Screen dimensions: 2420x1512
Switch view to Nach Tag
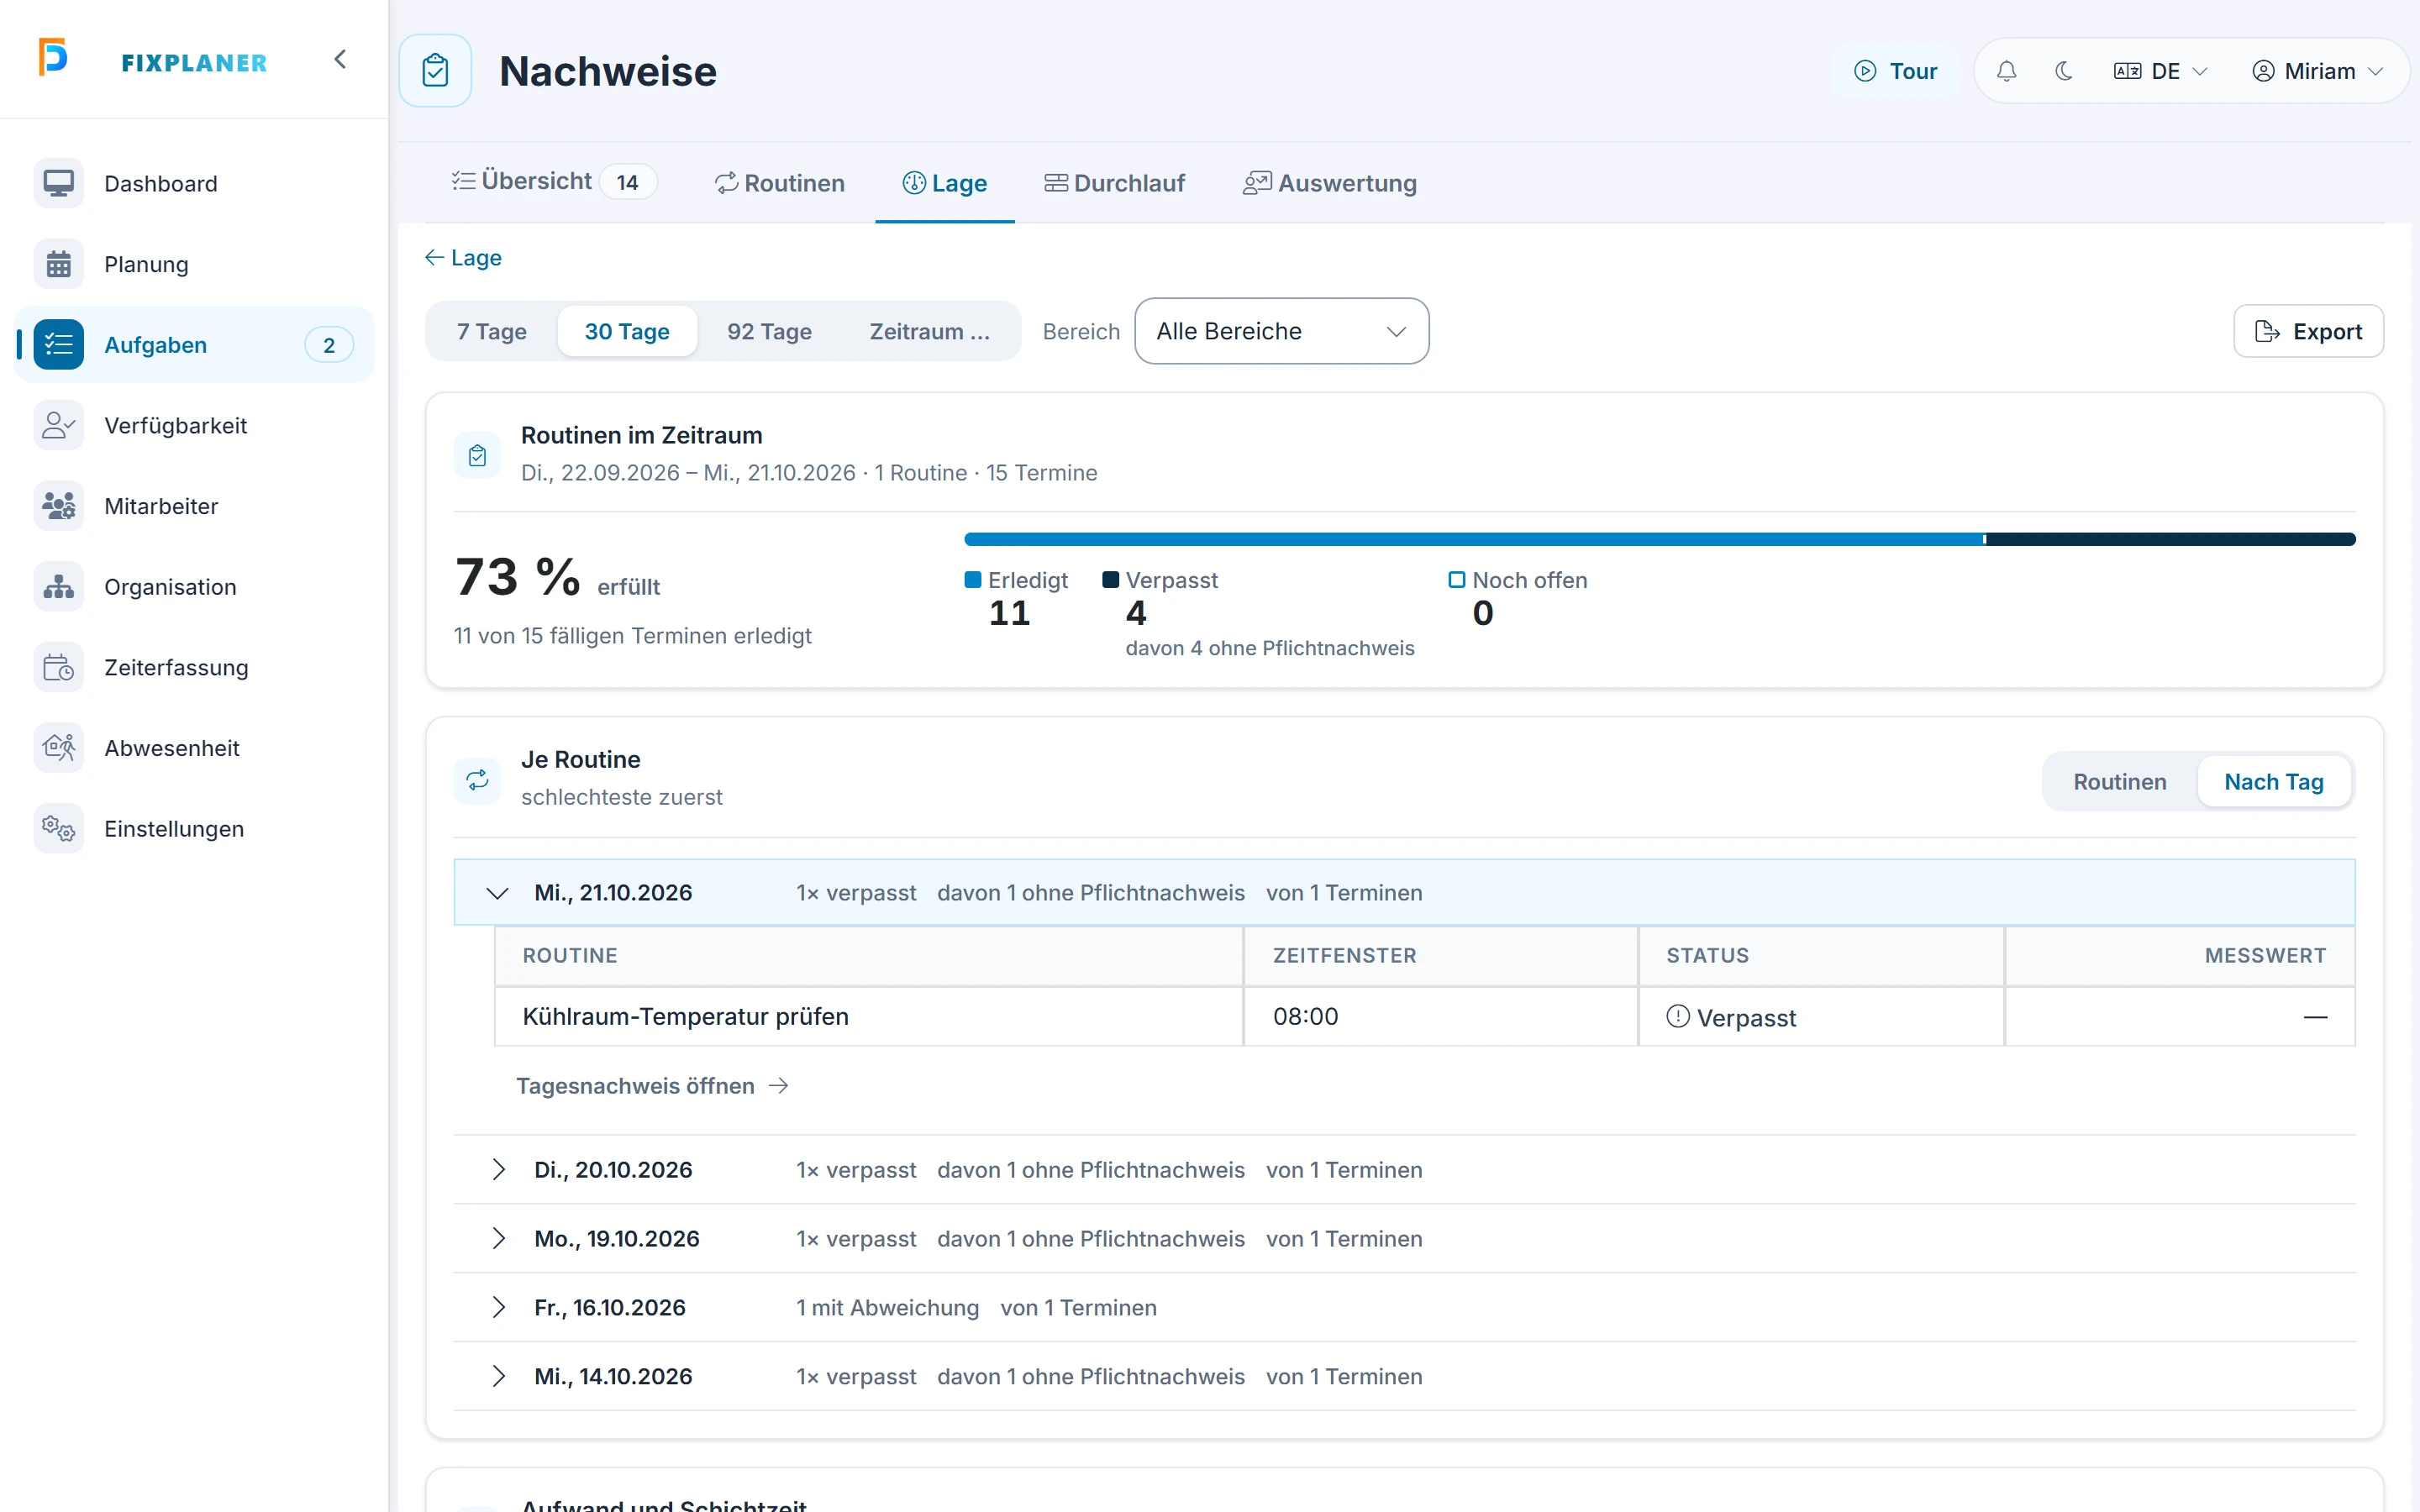point(2273,782)
